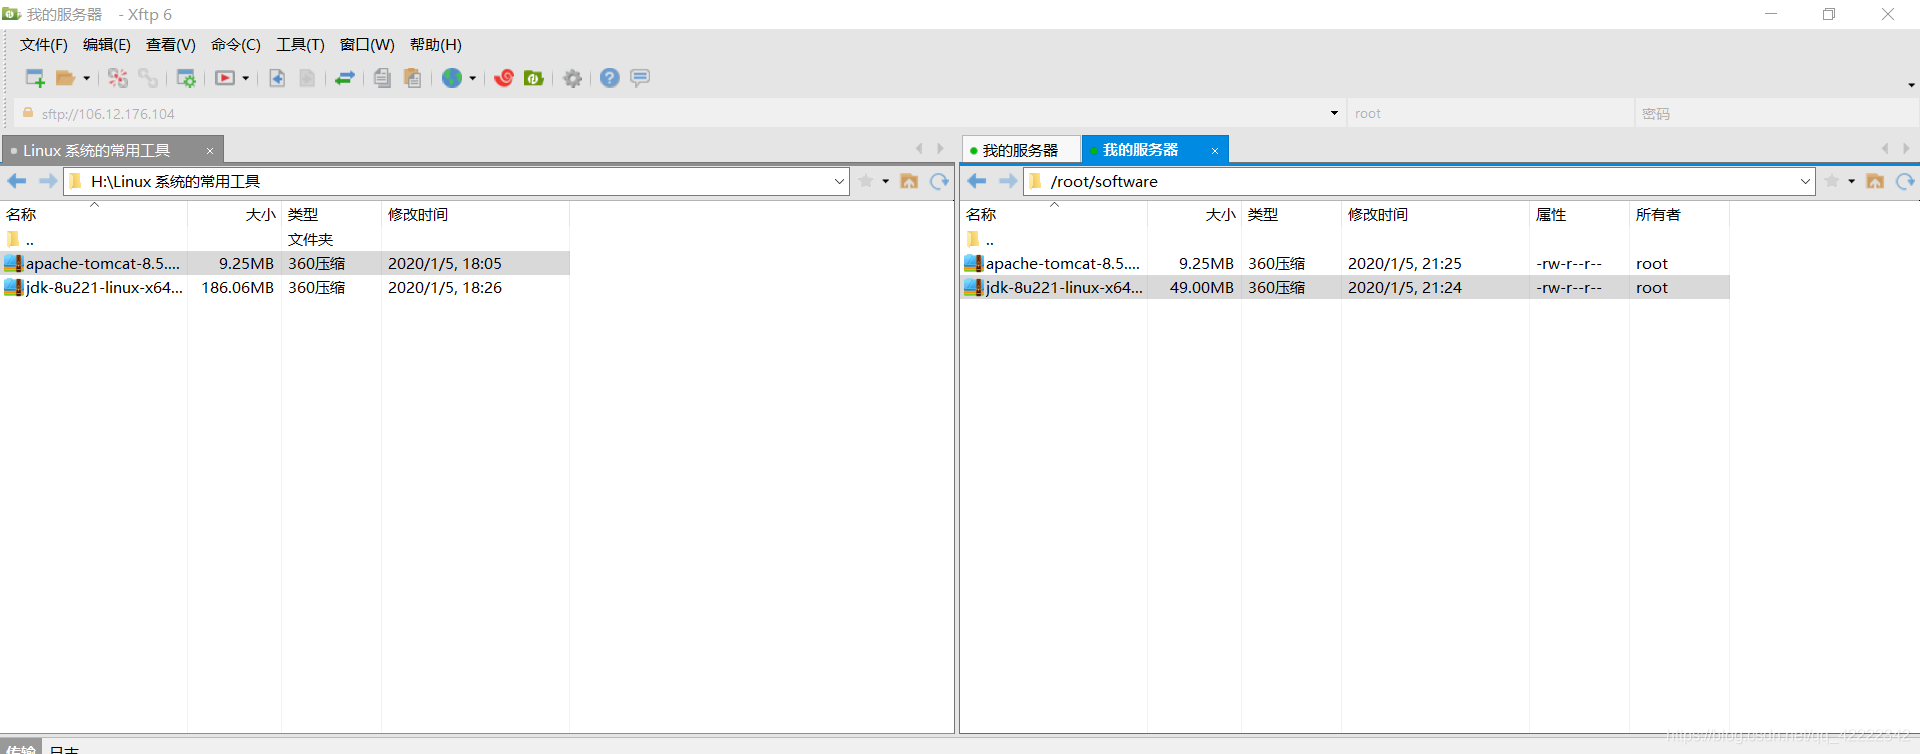The width and height of the screenshot is (1920, 754).
Task: Expand the remote path dropdown
Action: pos(1805,181)
